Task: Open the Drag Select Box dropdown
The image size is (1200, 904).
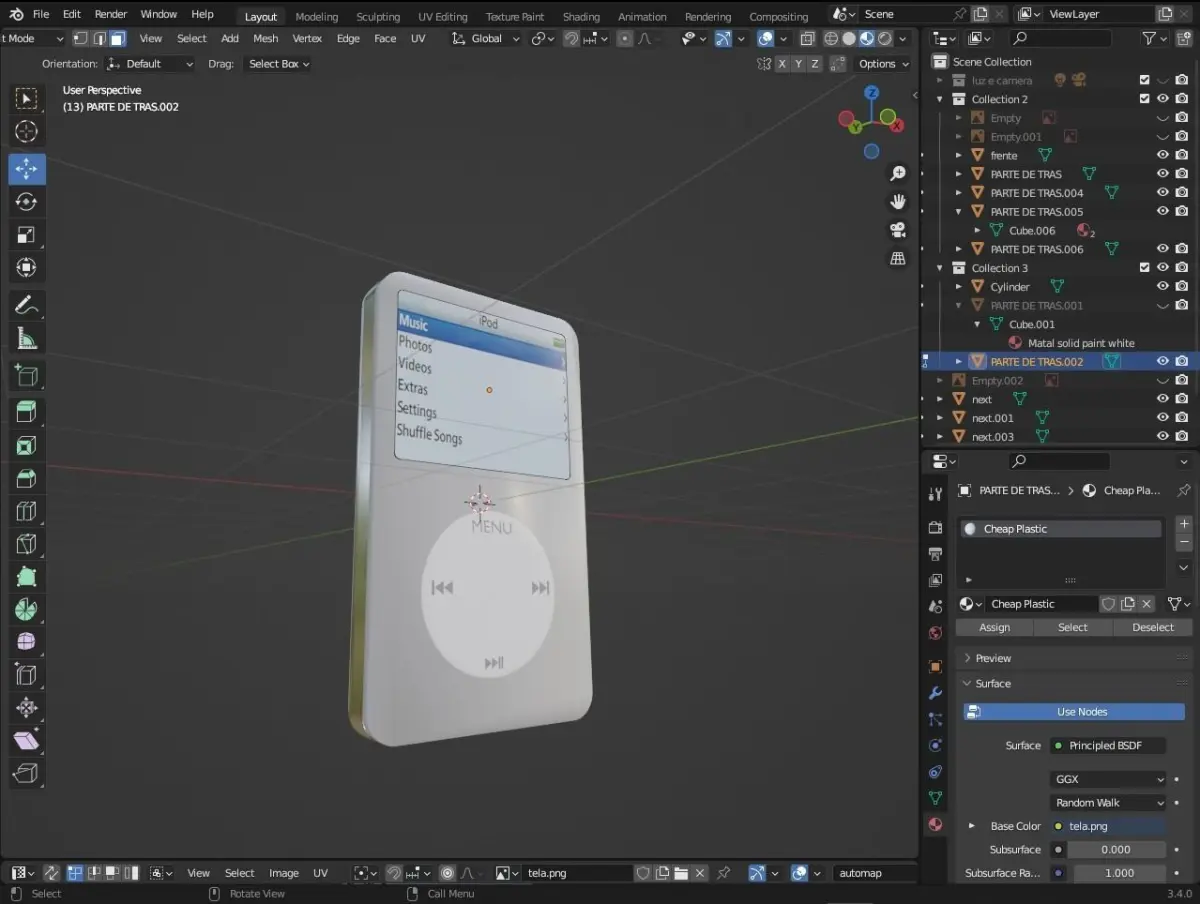Action: [278, 63]
